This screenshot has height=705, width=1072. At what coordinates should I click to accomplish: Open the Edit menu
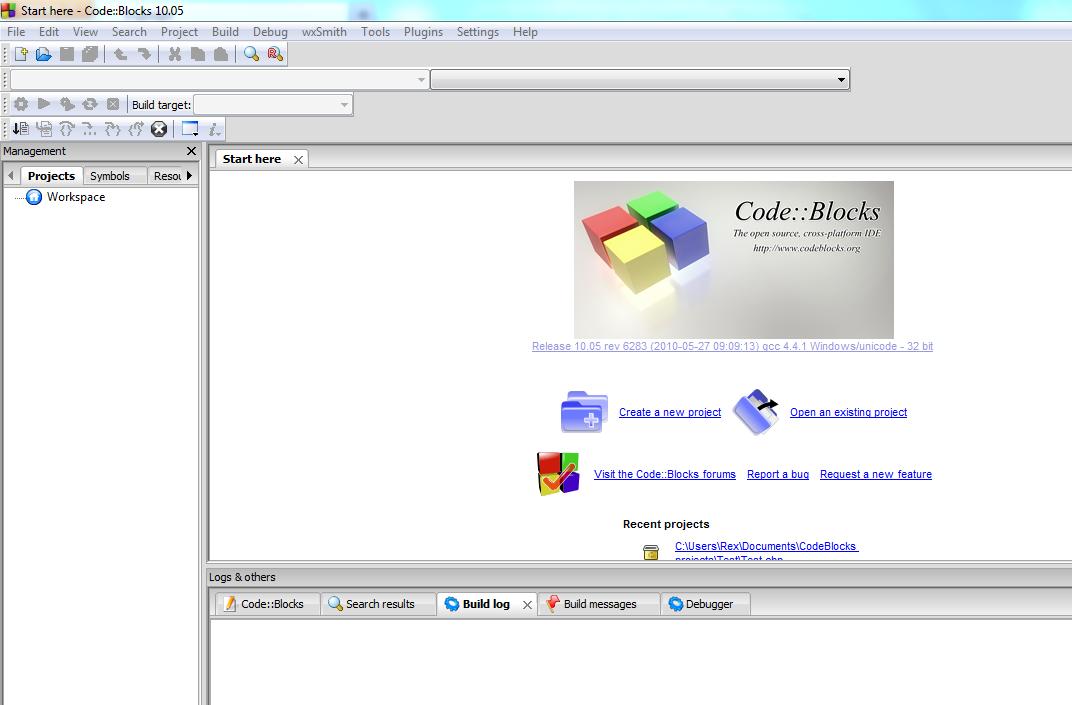point(49,31)
